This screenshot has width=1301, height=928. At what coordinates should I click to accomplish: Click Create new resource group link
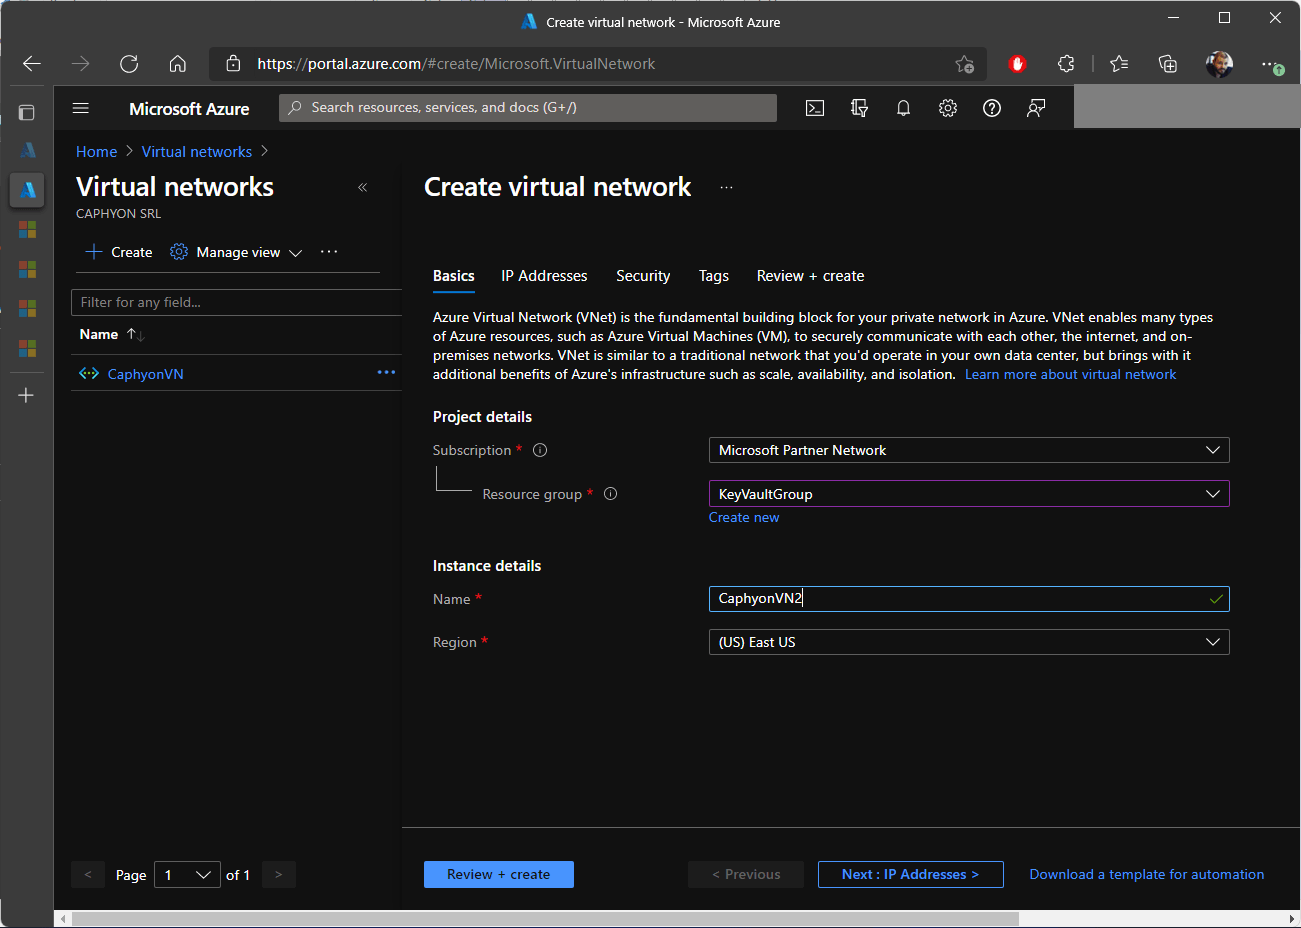[744, 517]
